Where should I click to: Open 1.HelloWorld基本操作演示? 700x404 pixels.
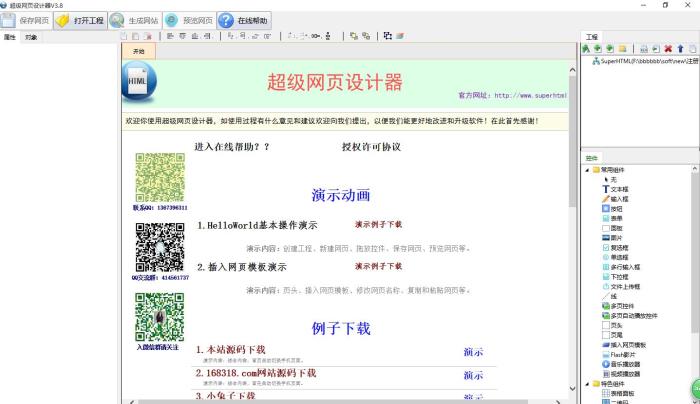257,225
